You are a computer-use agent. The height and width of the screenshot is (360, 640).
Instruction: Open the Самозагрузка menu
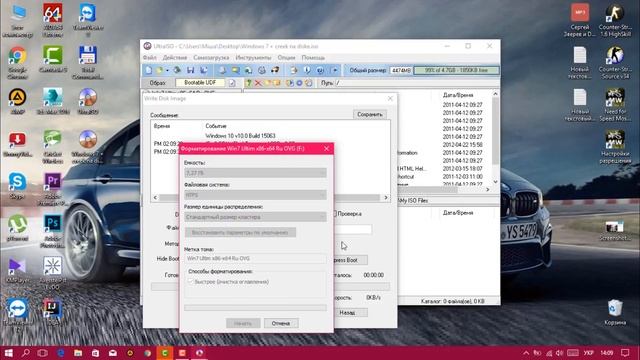211,58
